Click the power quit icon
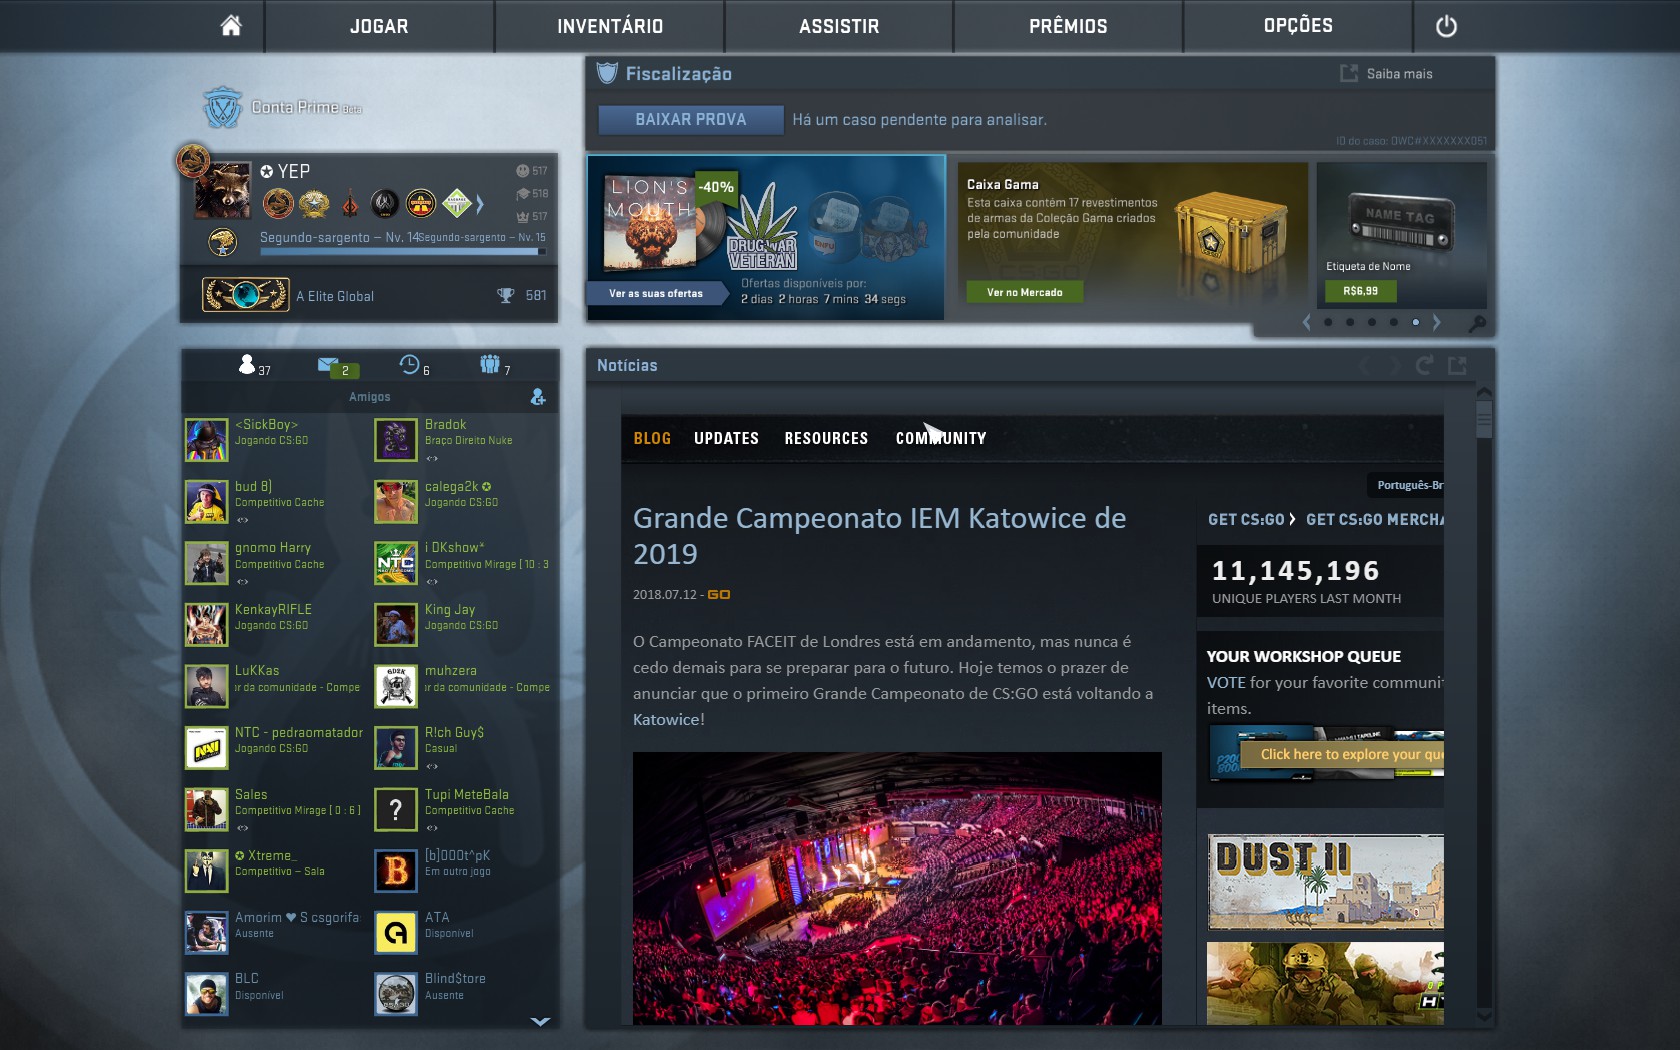This screenshot has height=1050, width=1680. tap(1446, 26)
